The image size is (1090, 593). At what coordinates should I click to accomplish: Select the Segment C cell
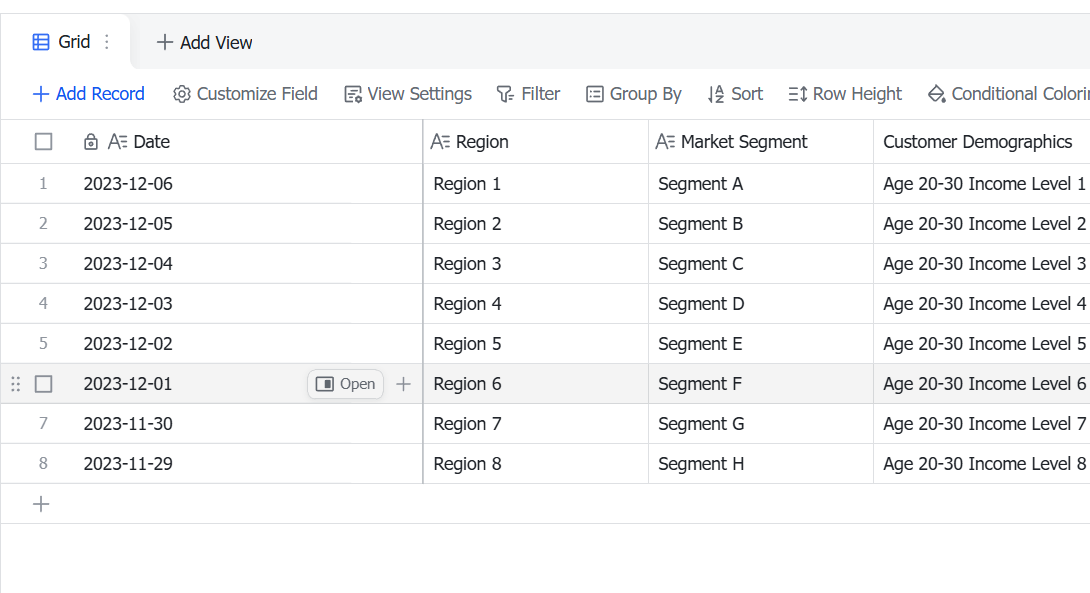point(760,263)
